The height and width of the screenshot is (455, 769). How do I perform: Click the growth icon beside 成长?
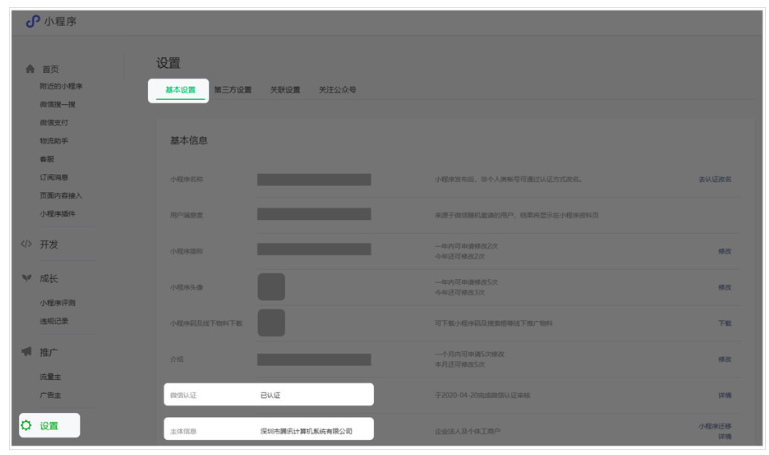coord(27,278)
